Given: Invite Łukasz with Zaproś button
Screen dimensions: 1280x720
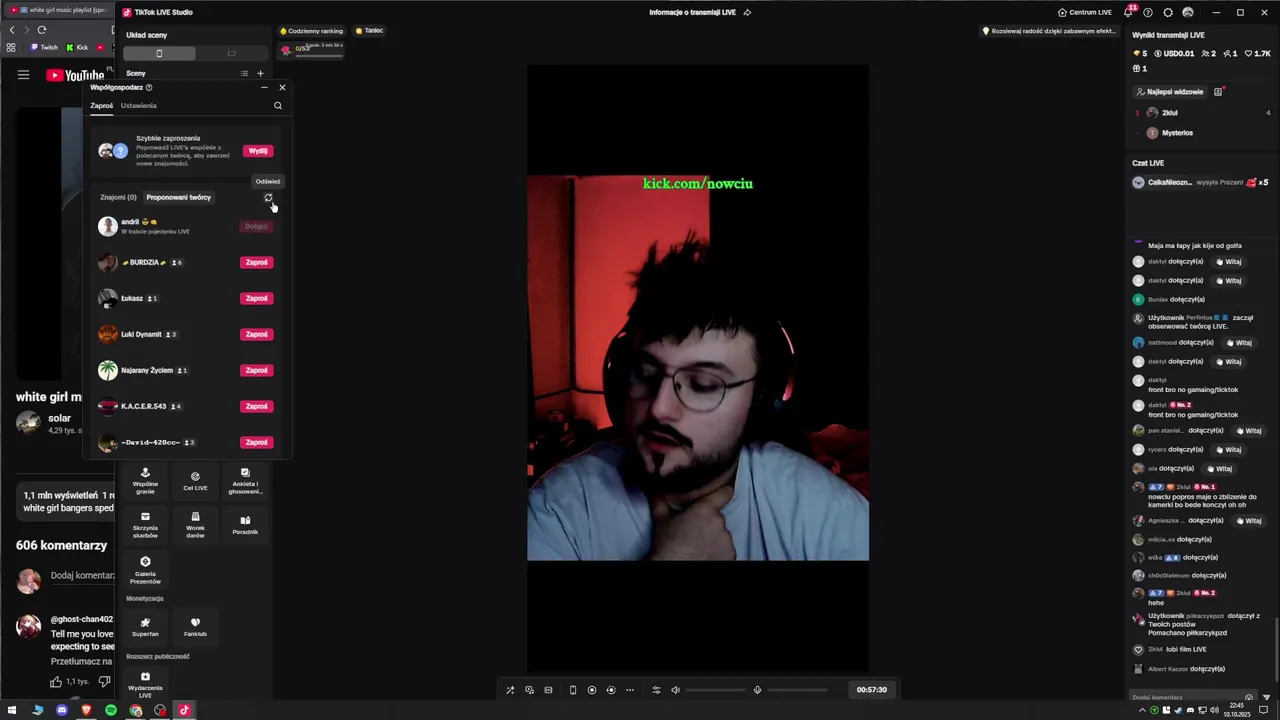Looking at the screenshot, I should [x=257, y=298].
